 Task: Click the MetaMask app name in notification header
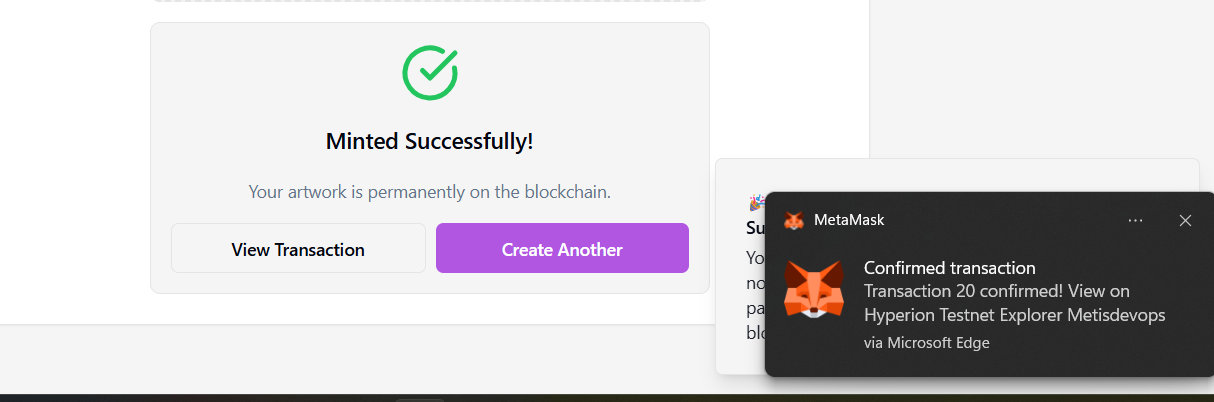pyautogui.click(x=849, y=220)
